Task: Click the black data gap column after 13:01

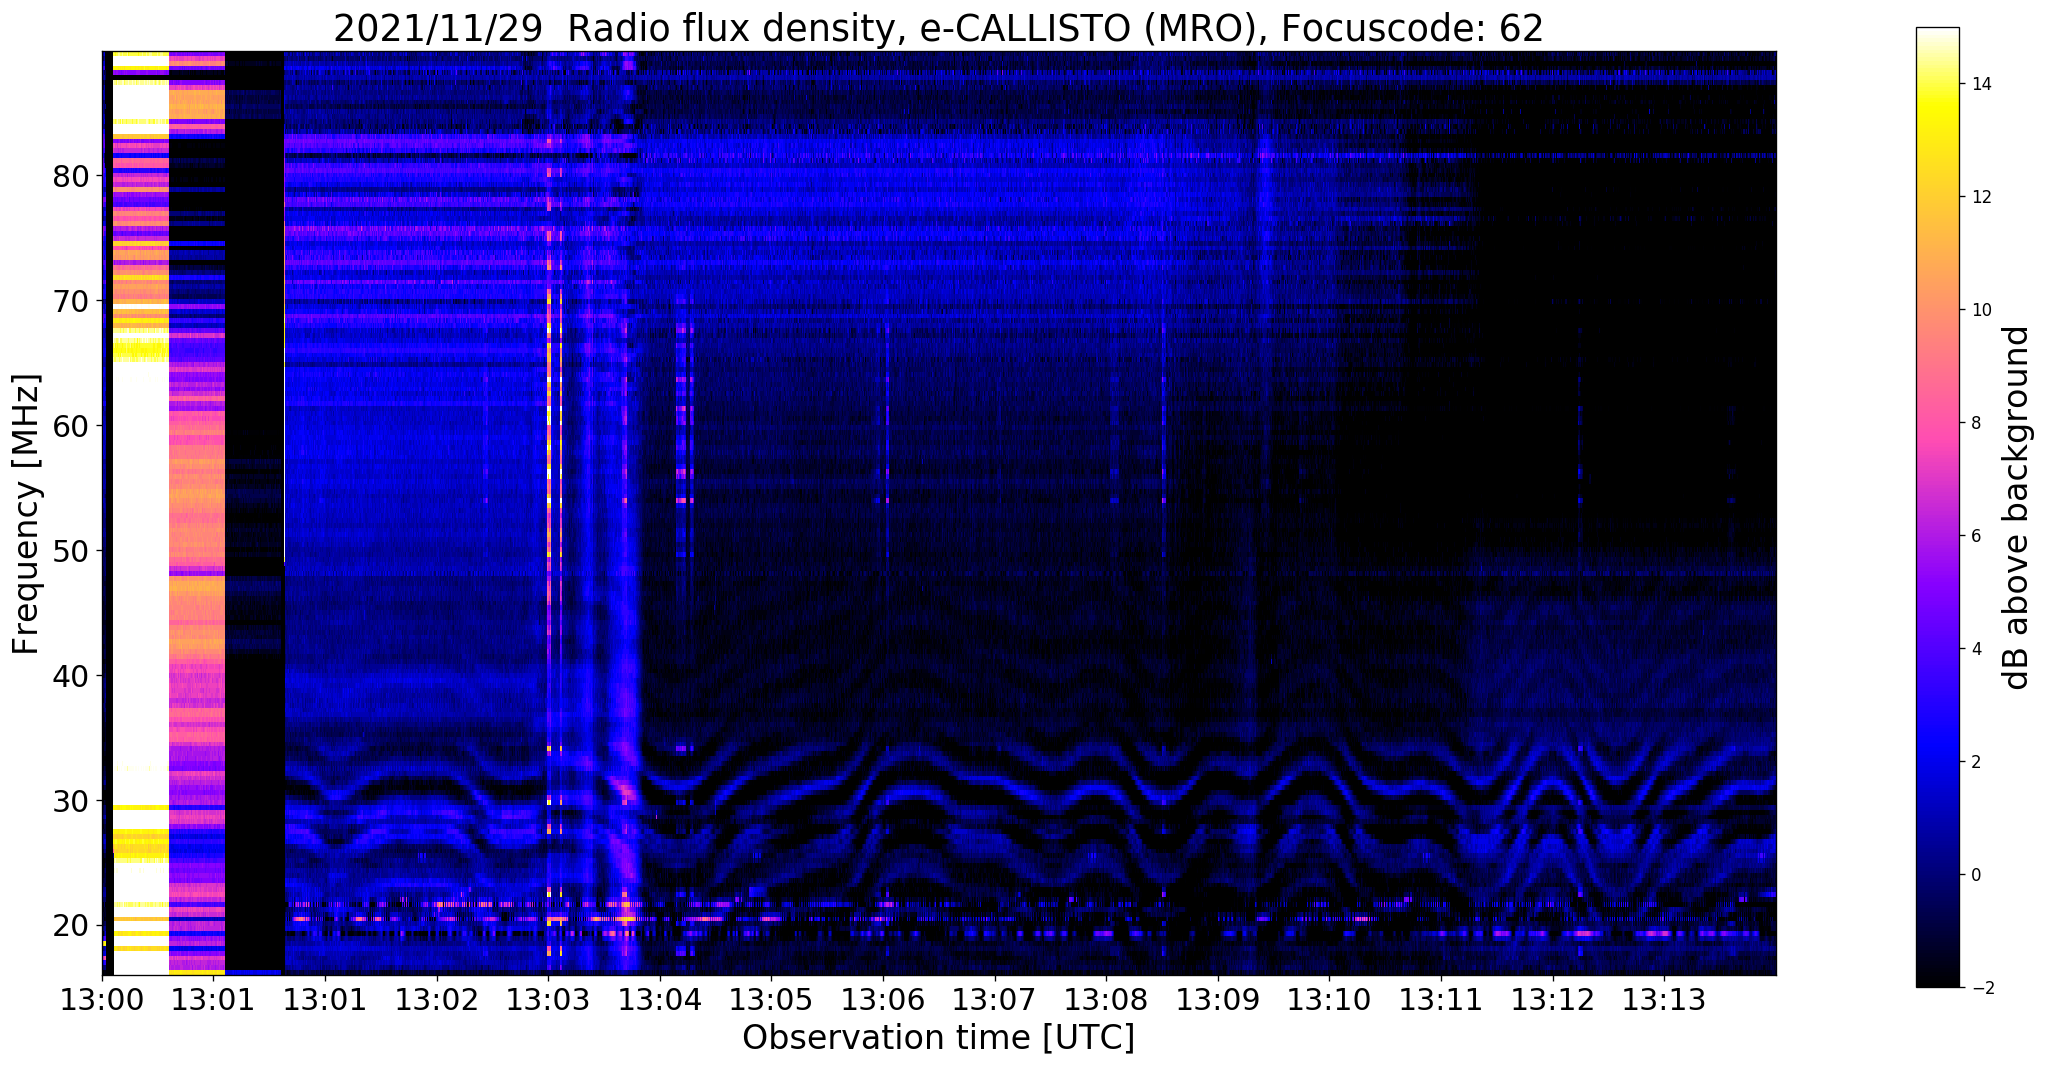Action: pyautogui.click(x=255, y=512)
